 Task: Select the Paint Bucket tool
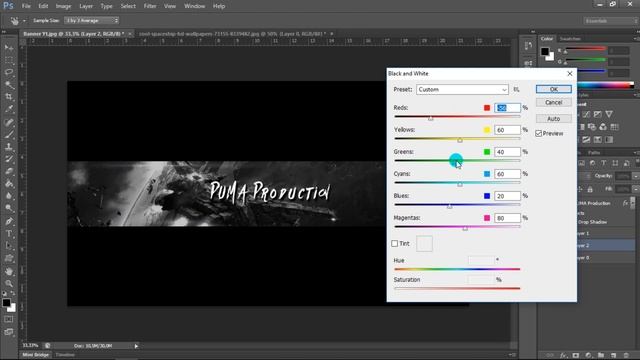[x=9, y=183]
